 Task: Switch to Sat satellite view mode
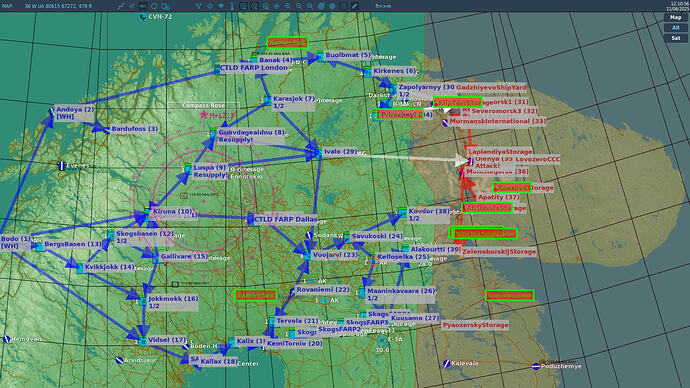pos(675,38)
